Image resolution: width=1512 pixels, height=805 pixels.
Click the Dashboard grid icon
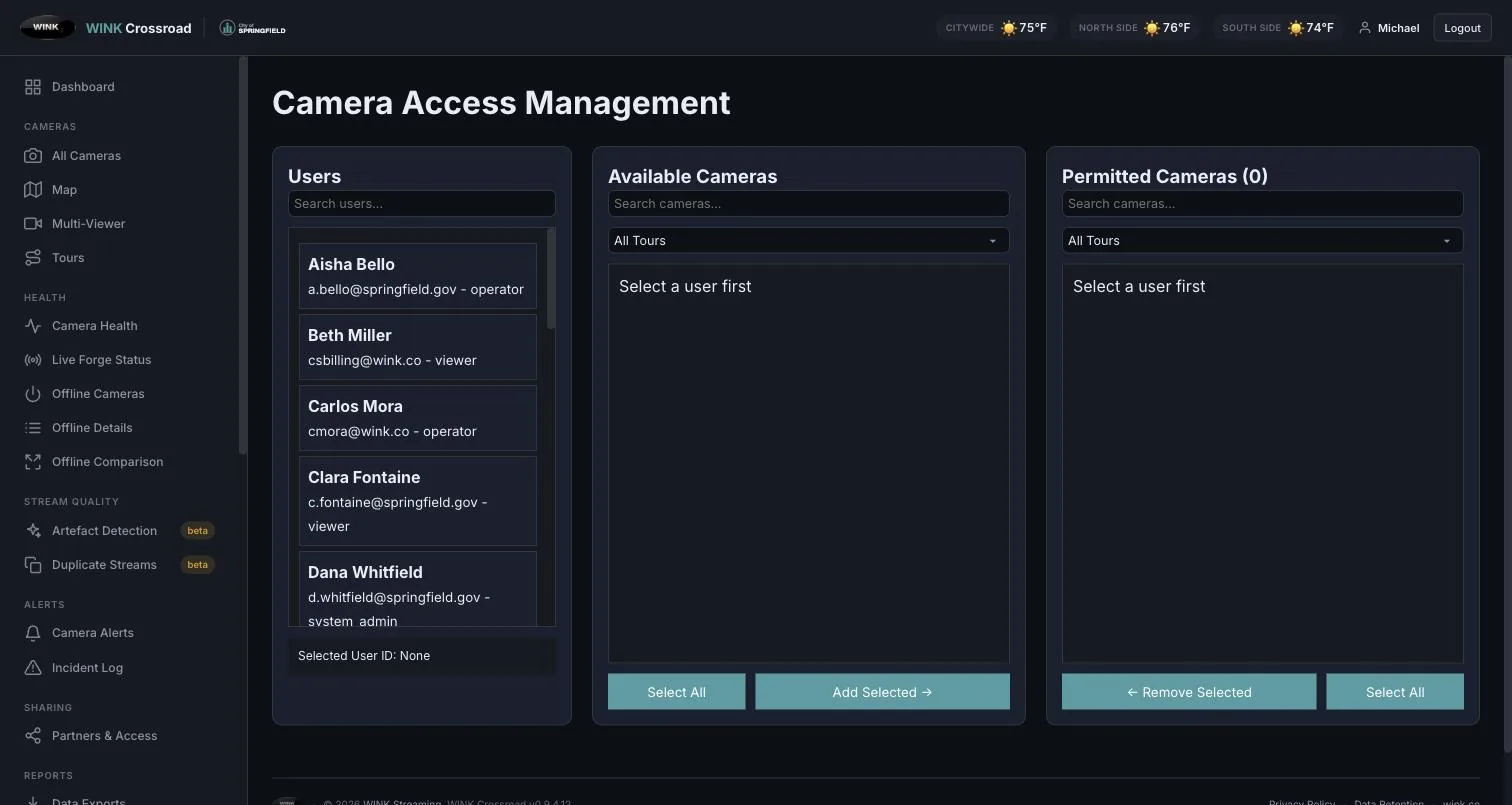[33, 87]
